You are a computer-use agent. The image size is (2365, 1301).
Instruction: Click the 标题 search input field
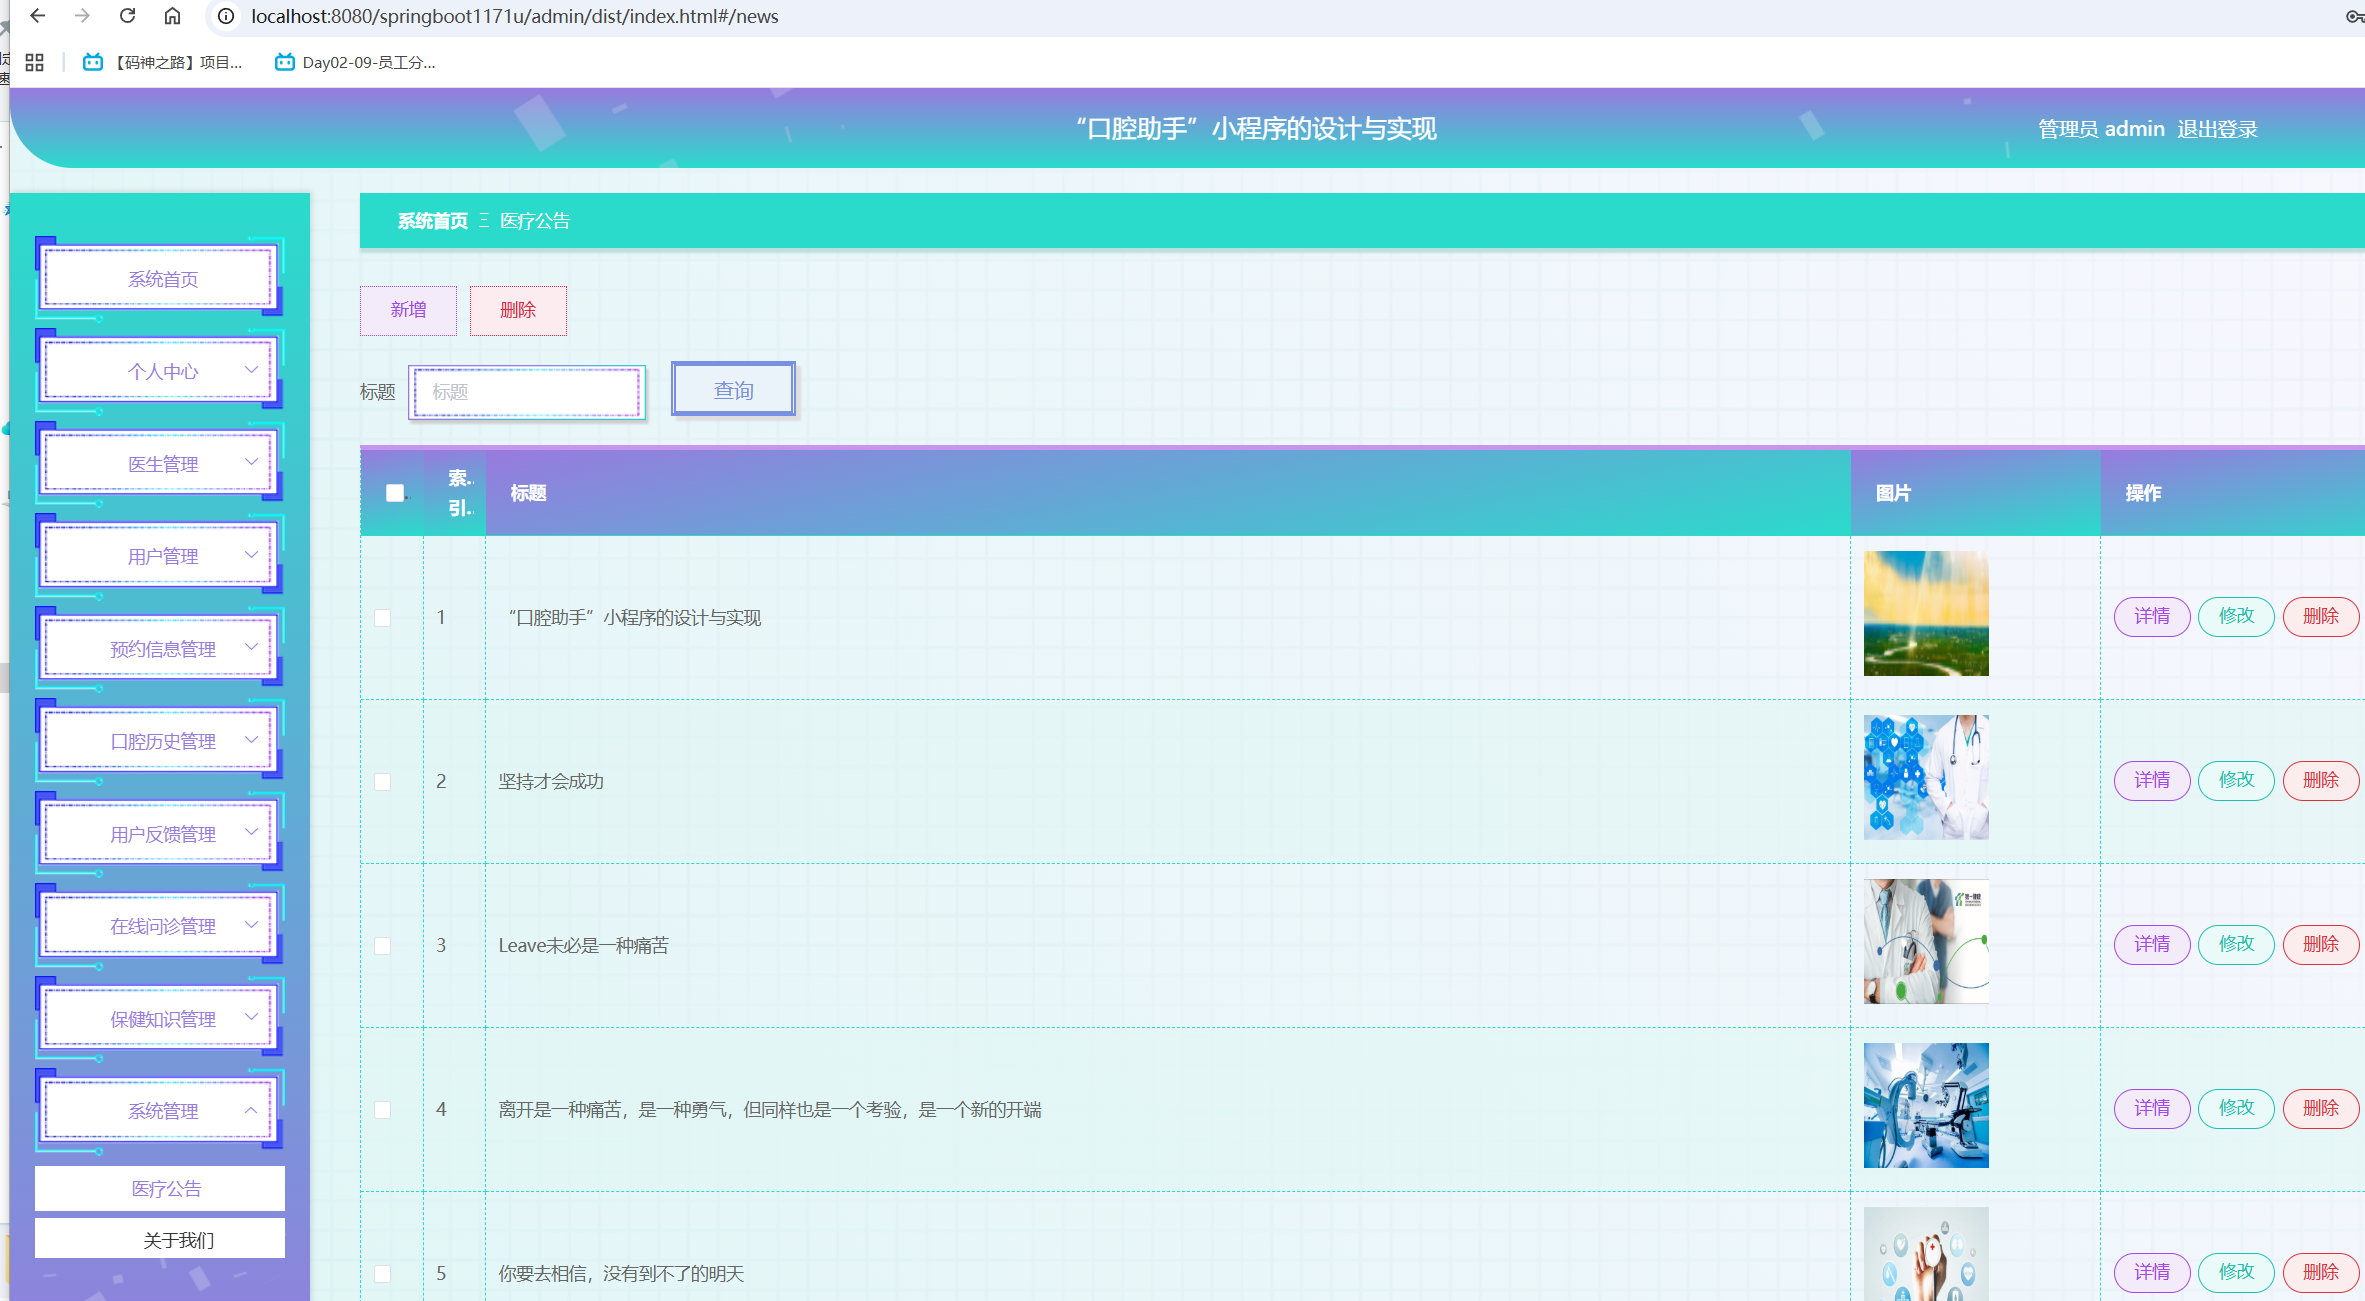527,392
